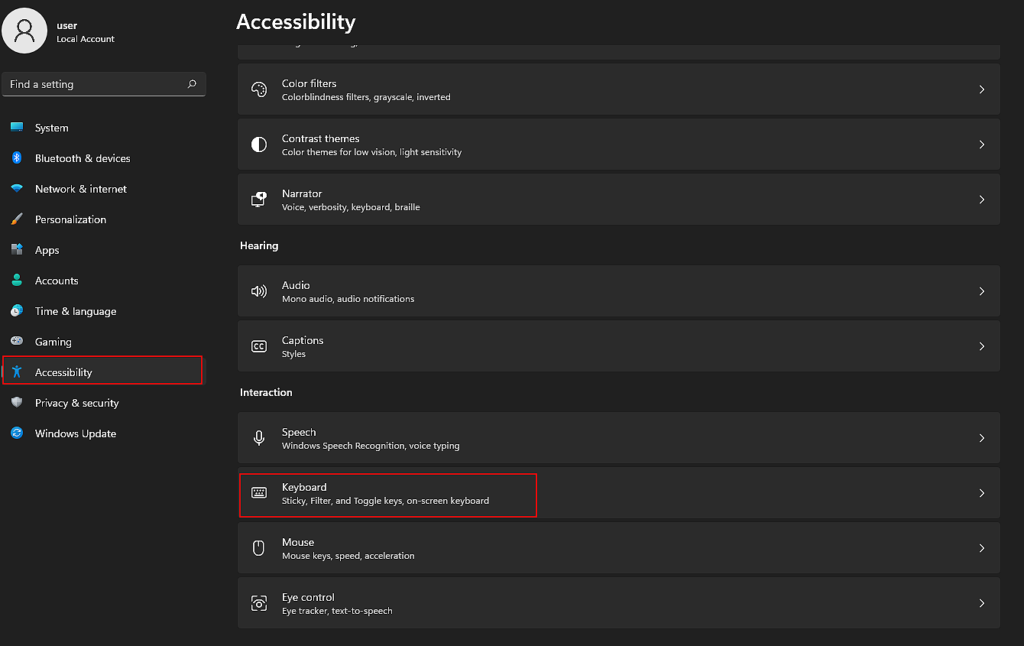Select the Color filters icon

coord(259,89)
